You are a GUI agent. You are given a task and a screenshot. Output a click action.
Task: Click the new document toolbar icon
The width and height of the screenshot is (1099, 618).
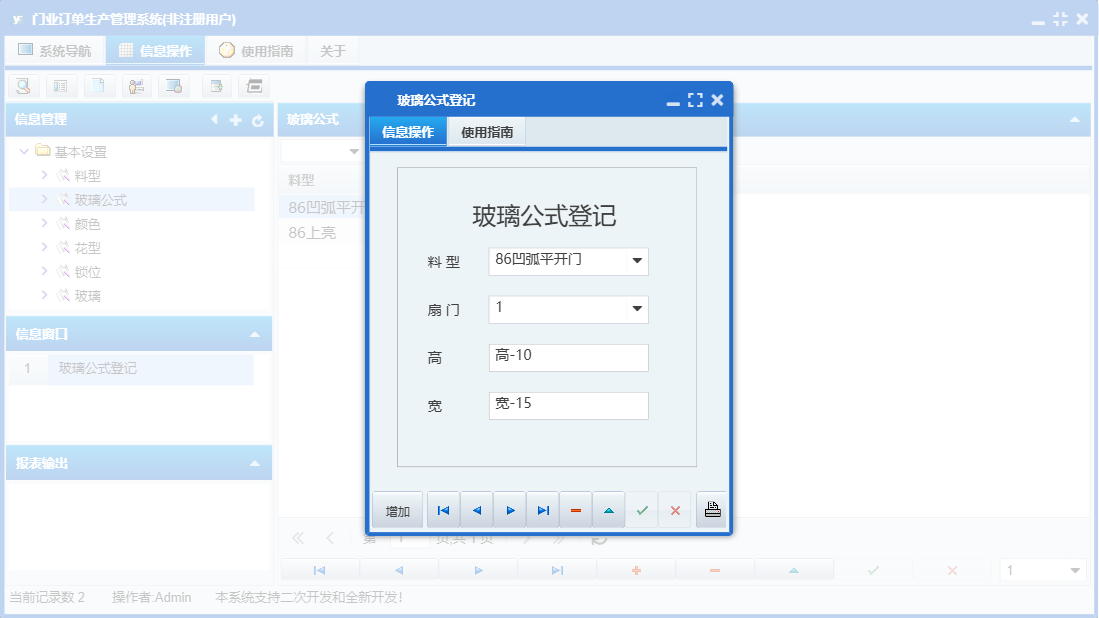pyautogui.click(x=100, y=86)
